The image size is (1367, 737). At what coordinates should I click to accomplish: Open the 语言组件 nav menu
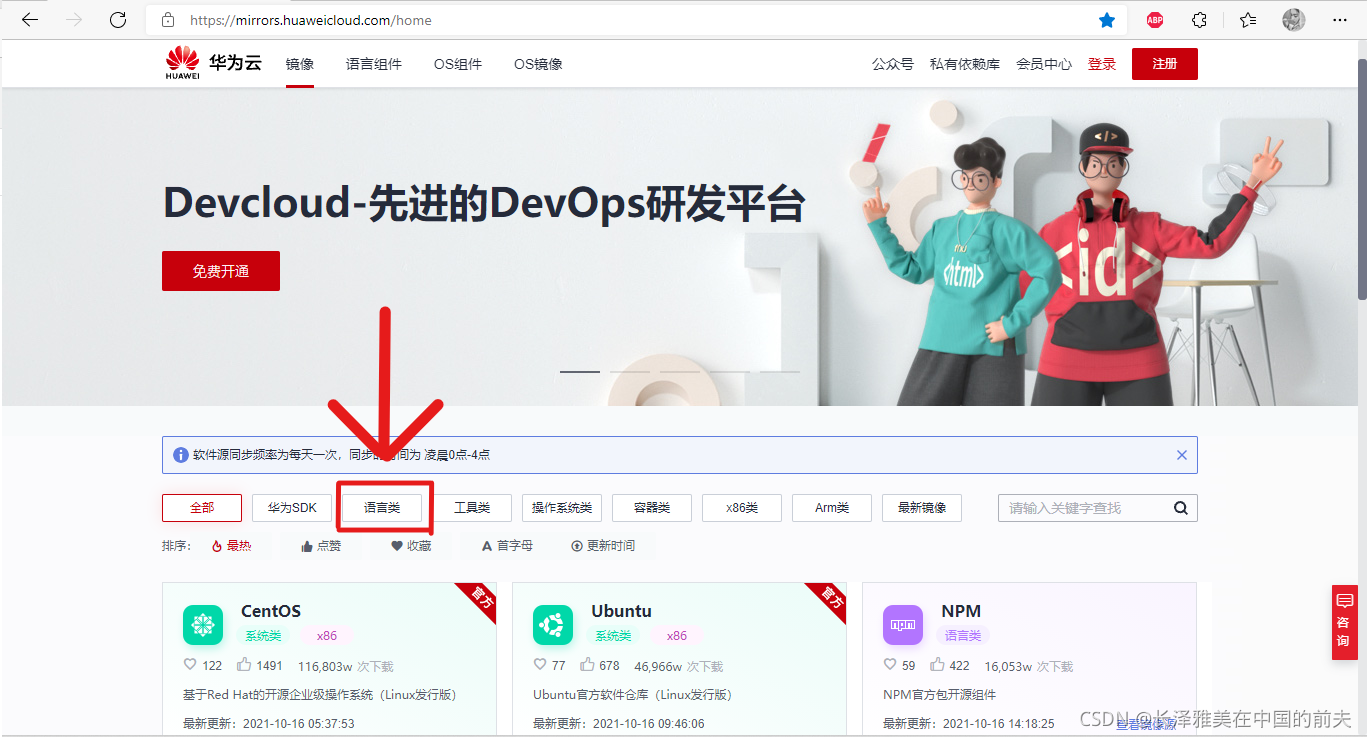point(374,64)
